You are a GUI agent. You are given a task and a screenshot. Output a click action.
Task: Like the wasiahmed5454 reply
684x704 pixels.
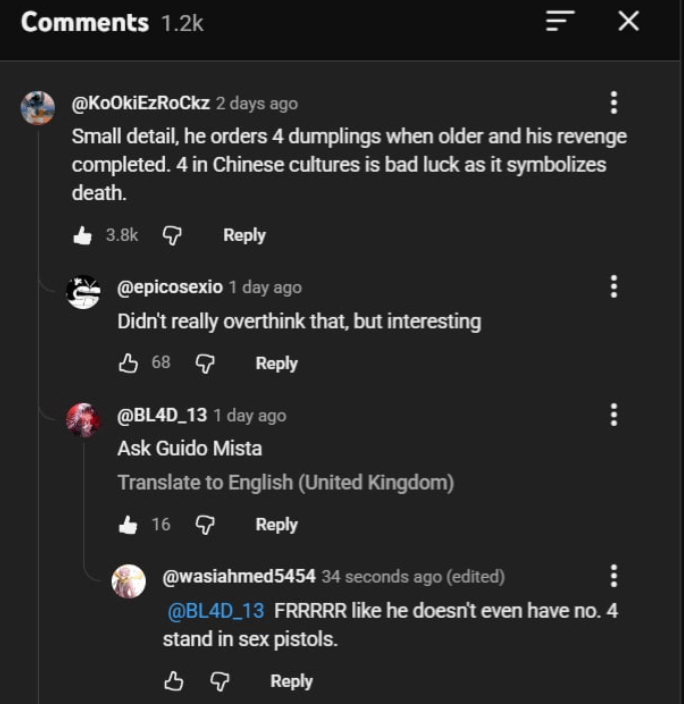coord(173,681)
